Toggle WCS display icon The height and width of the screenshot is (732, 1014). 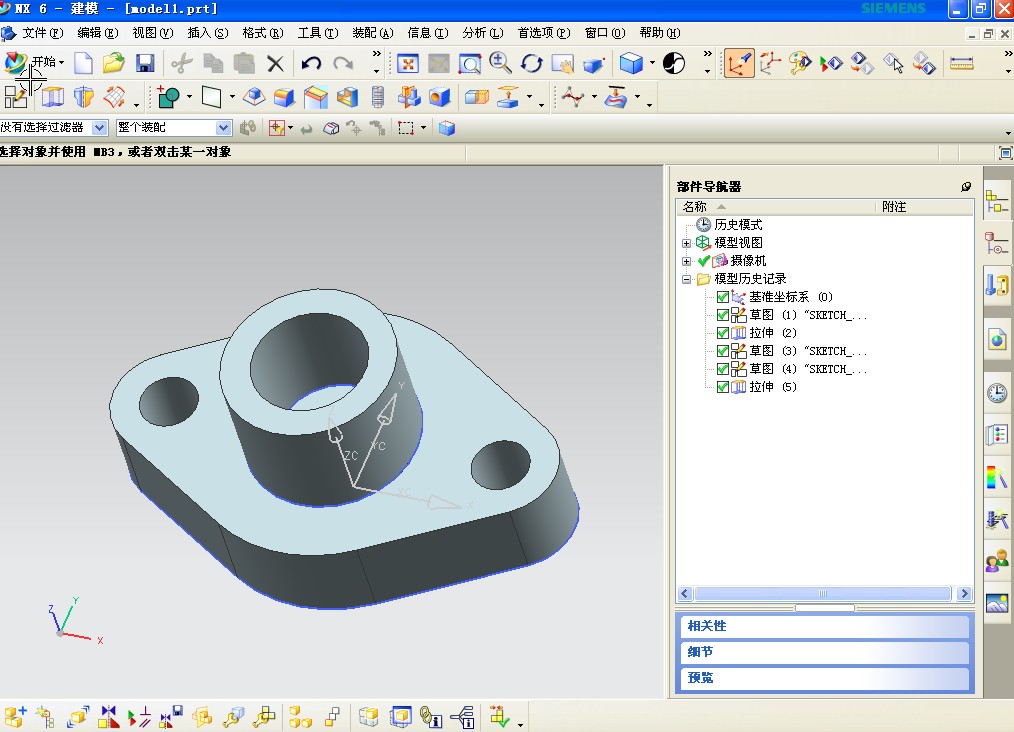click(x=739, y=63)
